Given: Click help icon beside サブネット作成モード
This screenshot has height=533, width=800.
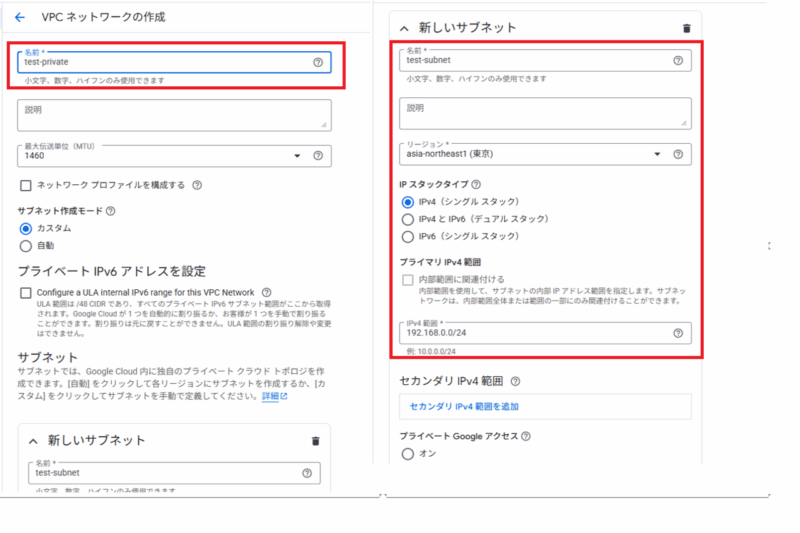Looking at the screenshot, I should [110, 211].
